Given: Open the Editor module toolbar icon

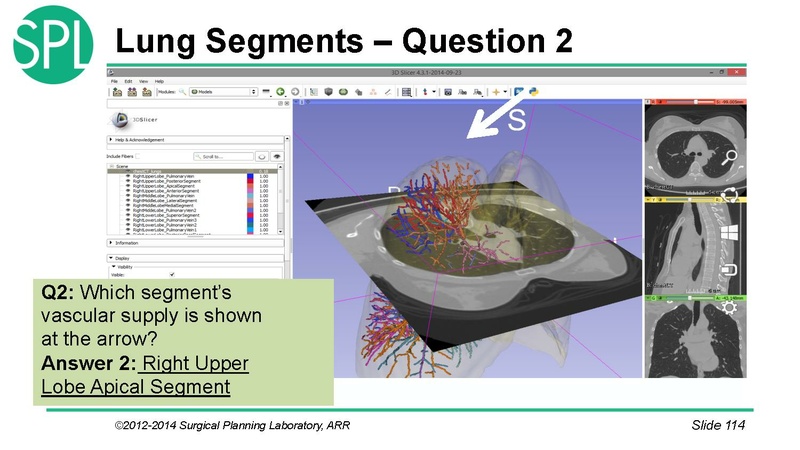Looking at the screenshot, I should click(x=388, y=92).
